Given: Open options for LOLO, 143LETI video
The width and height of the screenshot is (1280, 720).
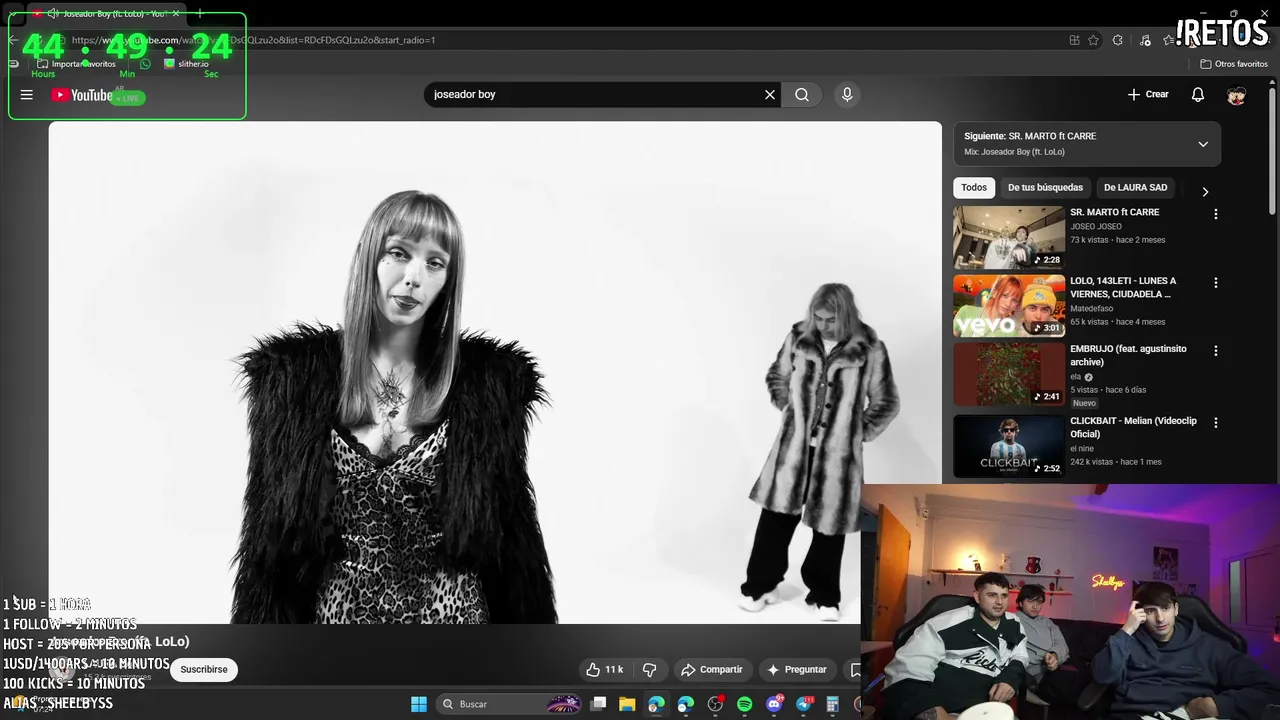Looking at the screenshot, I should coord(1216,283).
